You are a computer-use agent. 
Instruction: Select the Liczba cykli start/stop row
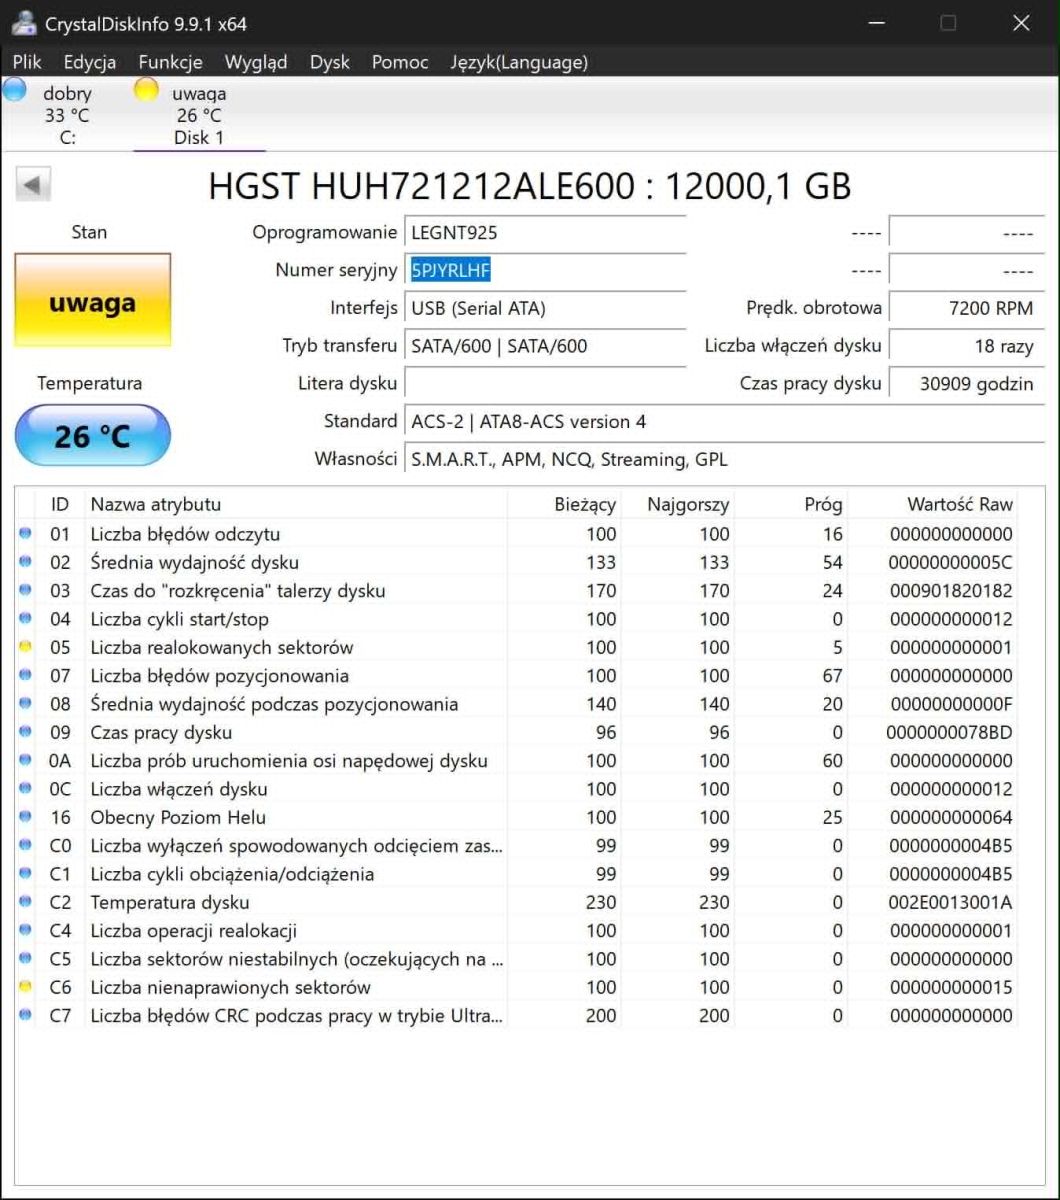(517, 619)
